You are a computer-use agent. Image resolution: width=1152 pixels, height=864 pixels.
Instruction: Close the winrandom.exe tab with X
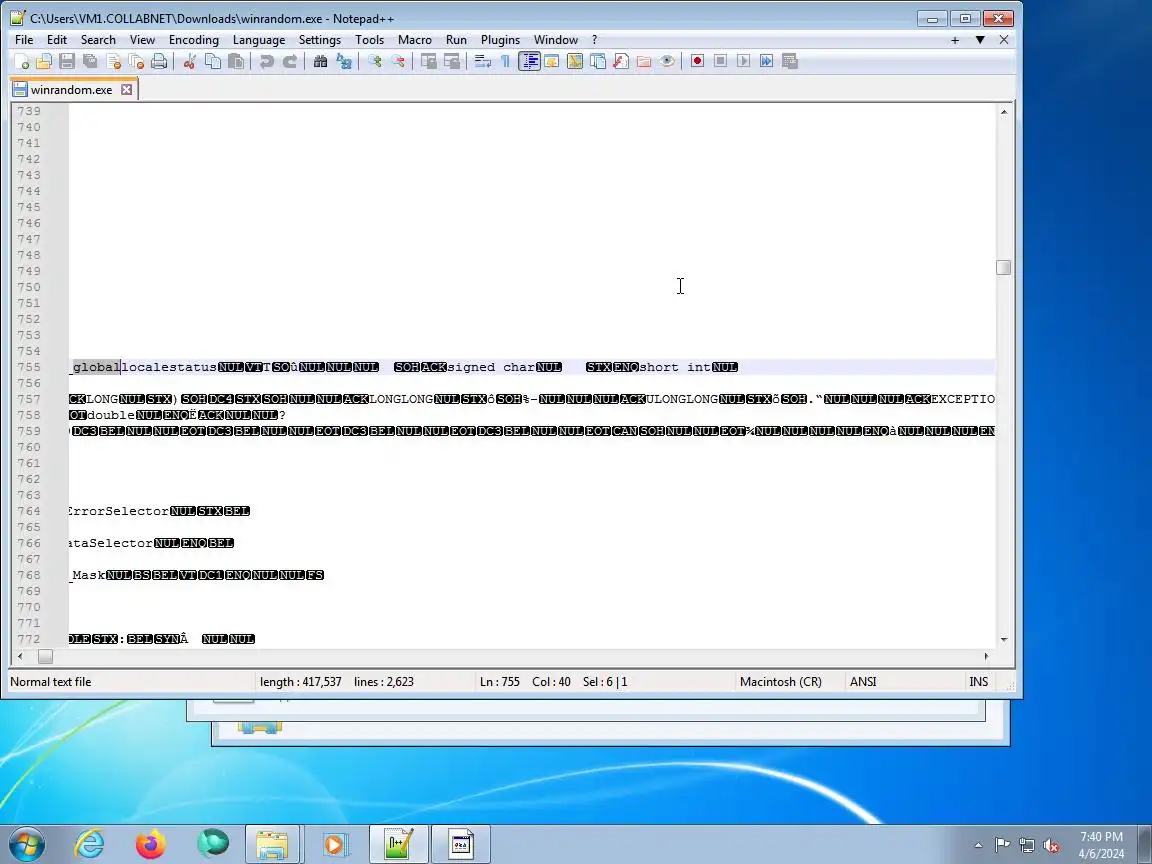click(126, 90)
